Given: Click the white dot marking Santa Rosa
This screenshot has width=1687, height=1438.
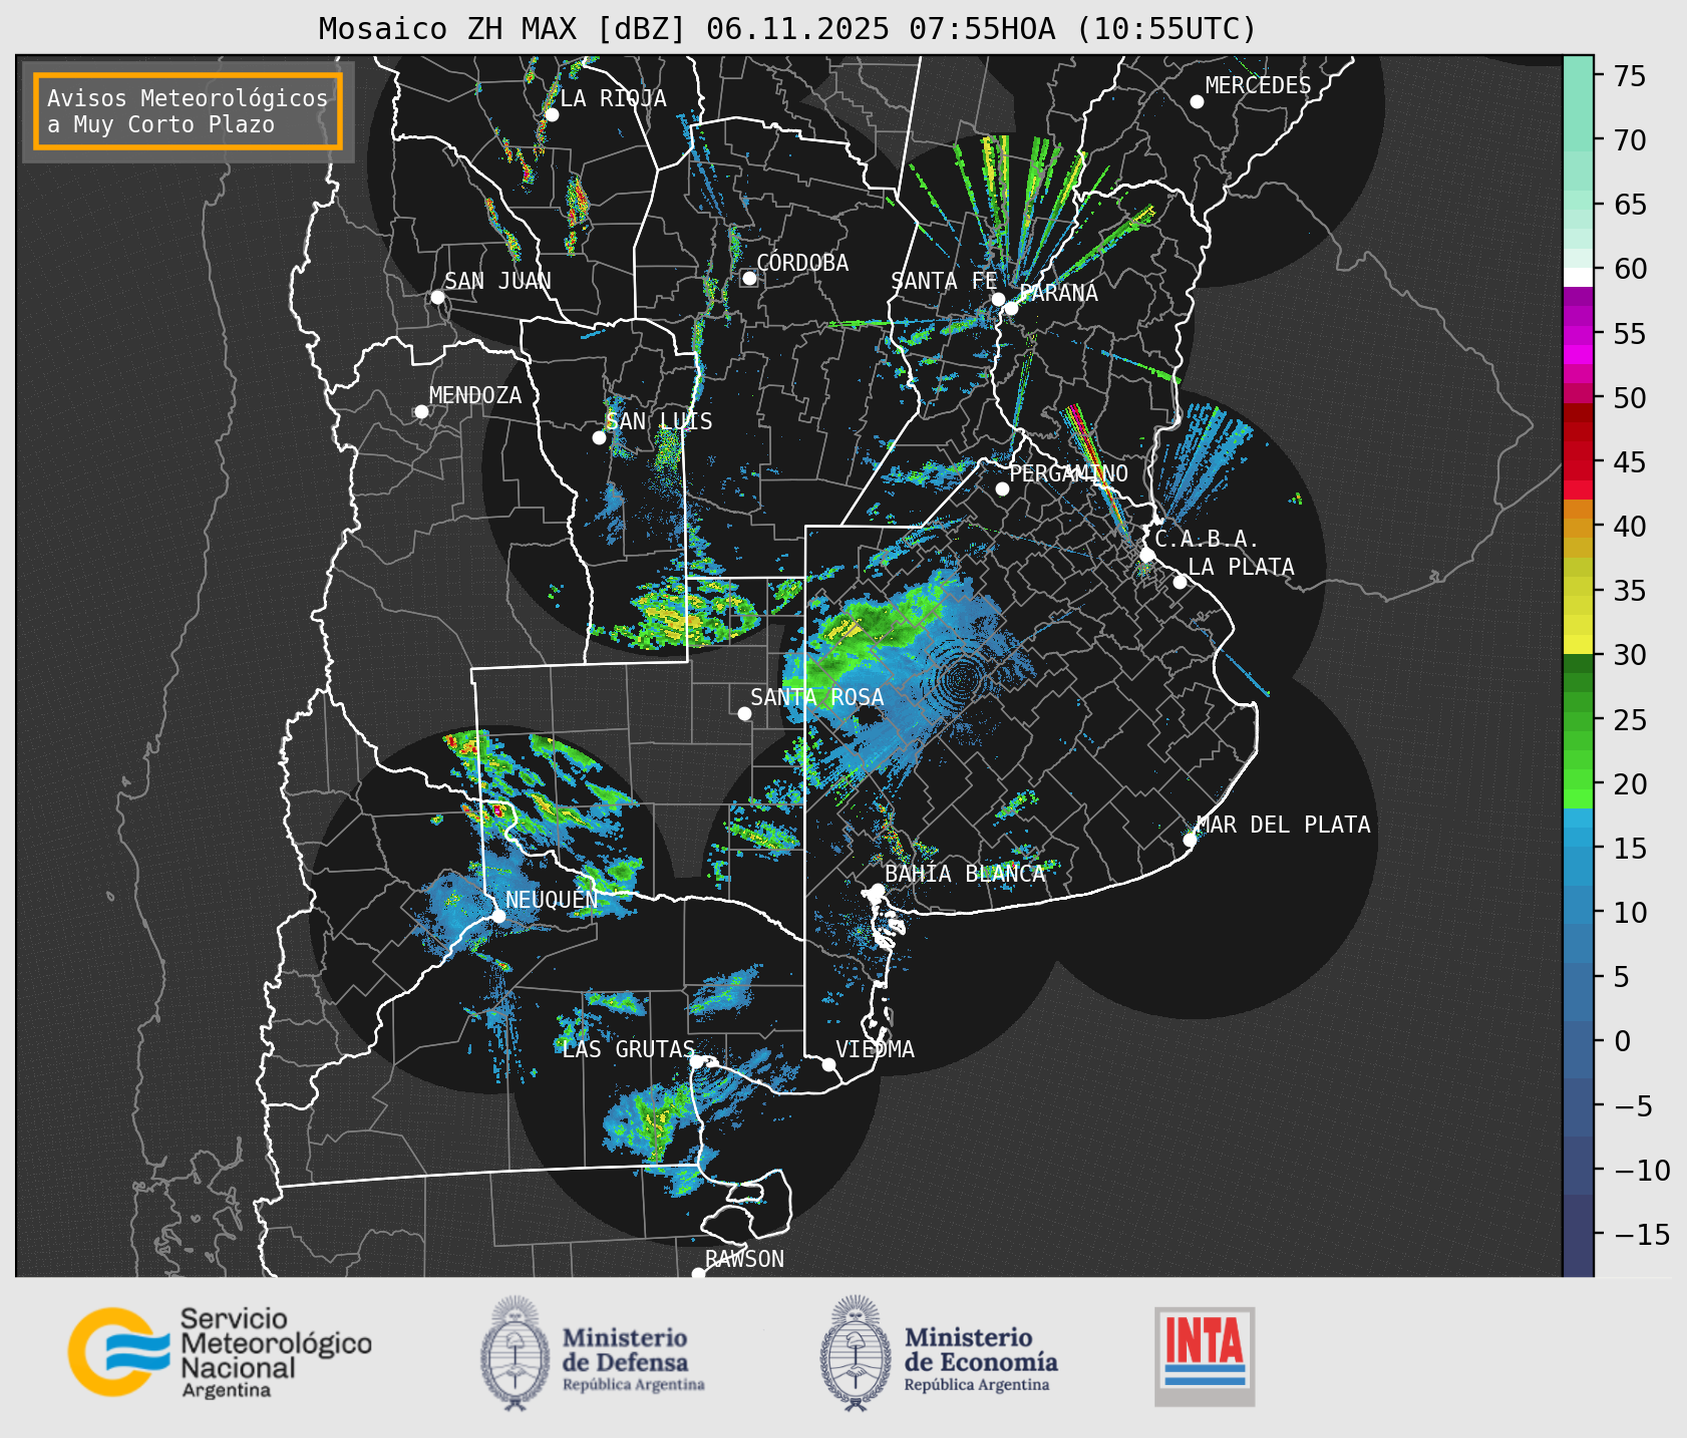Looking at the screenshot, I should [x=744, y=714].
